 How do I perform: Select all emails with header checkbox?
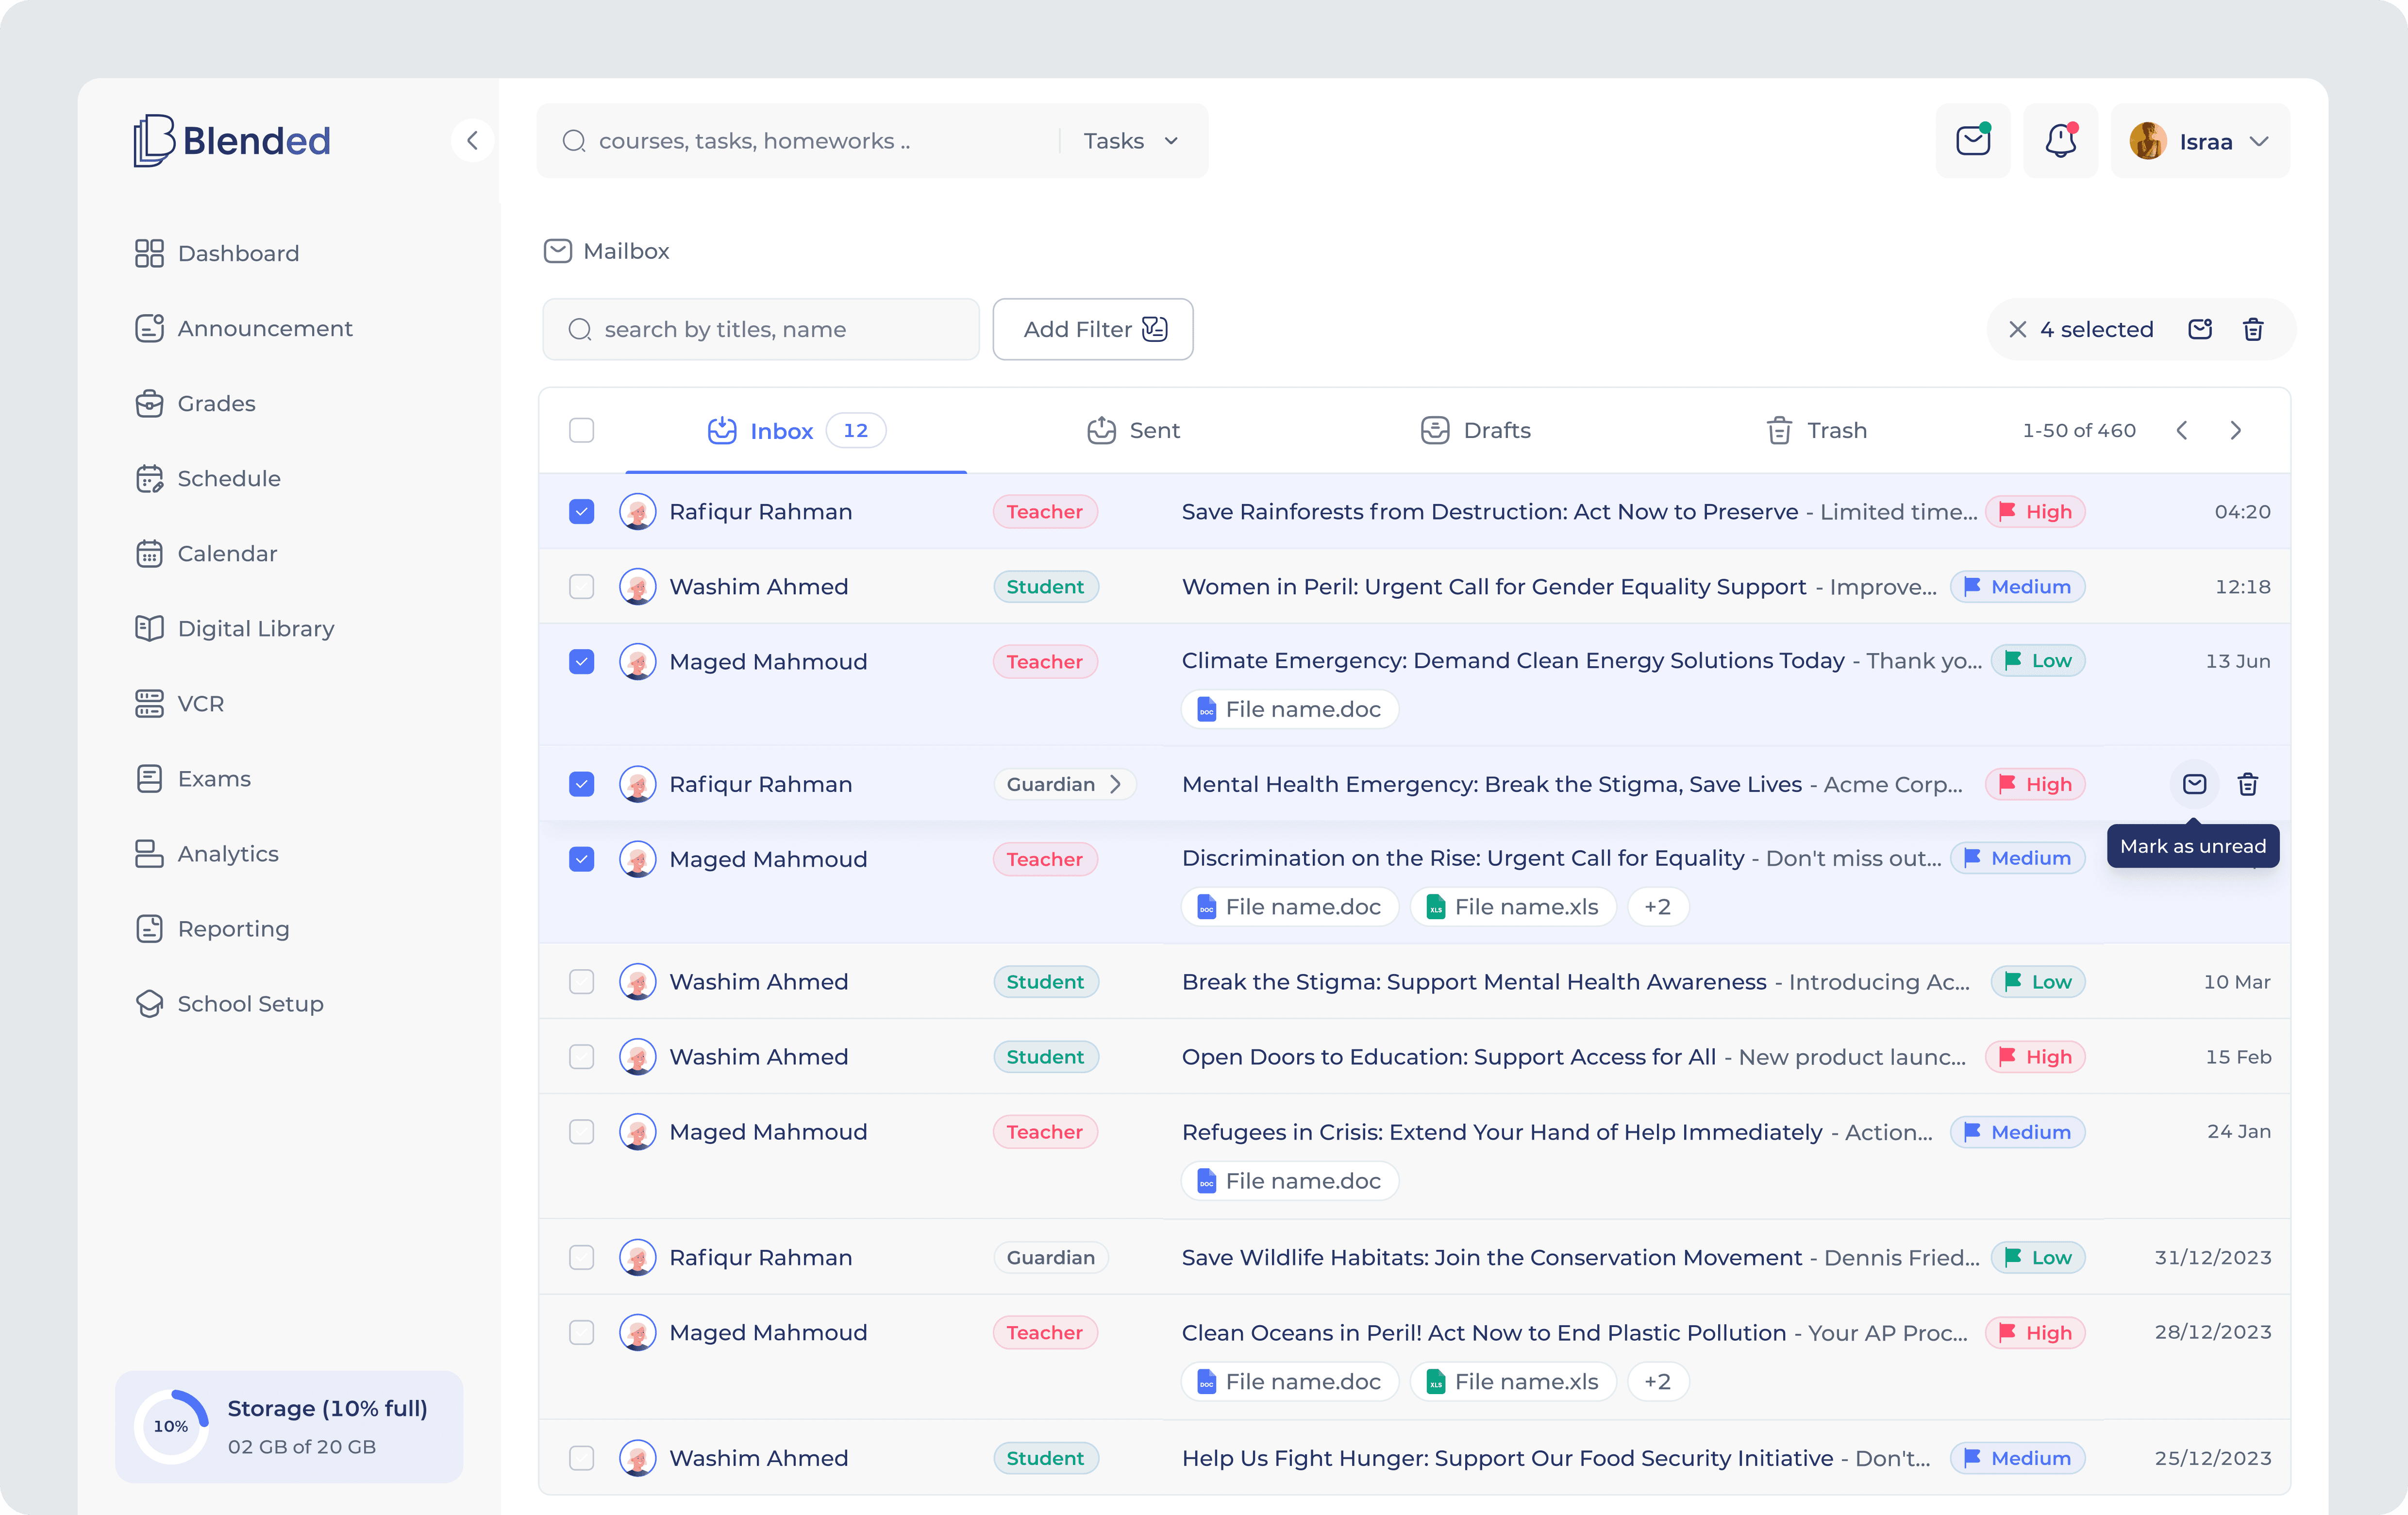[x=581, y=430]
